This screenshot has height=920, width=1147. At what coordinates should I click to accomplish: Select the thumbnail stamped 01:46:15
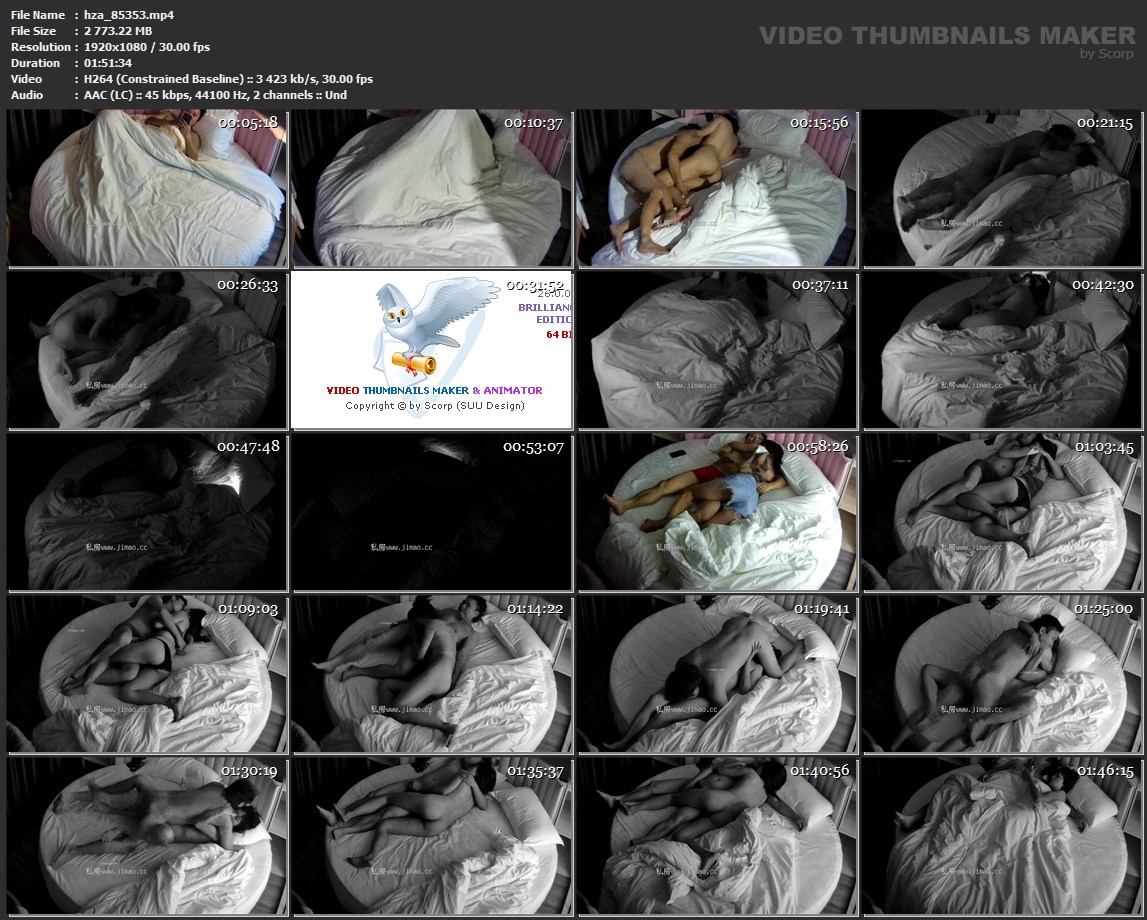(1003, 836)
